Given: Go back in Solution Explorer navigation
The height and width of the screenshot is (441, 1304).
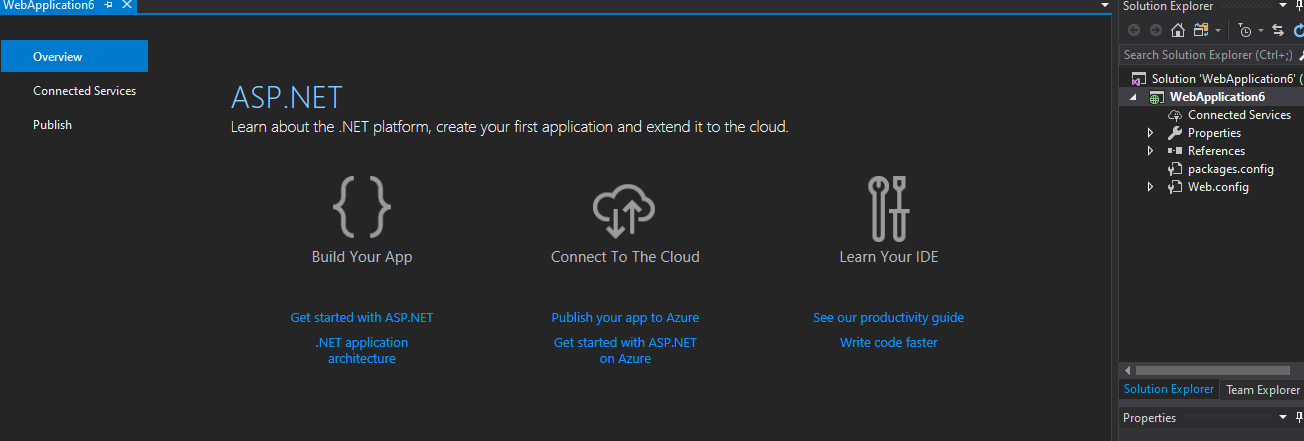Looking at the screenshot, I should pos(1133,30).
